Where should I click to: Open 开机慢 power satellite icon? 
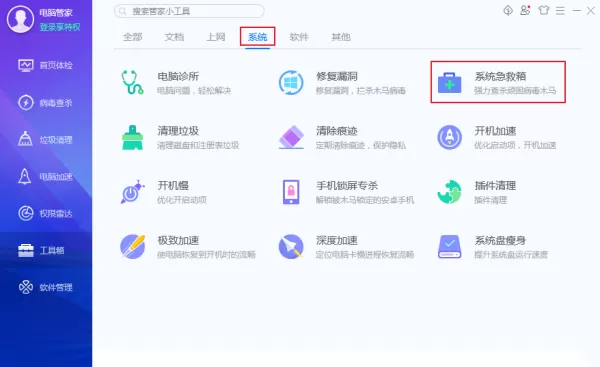[132, 192]
